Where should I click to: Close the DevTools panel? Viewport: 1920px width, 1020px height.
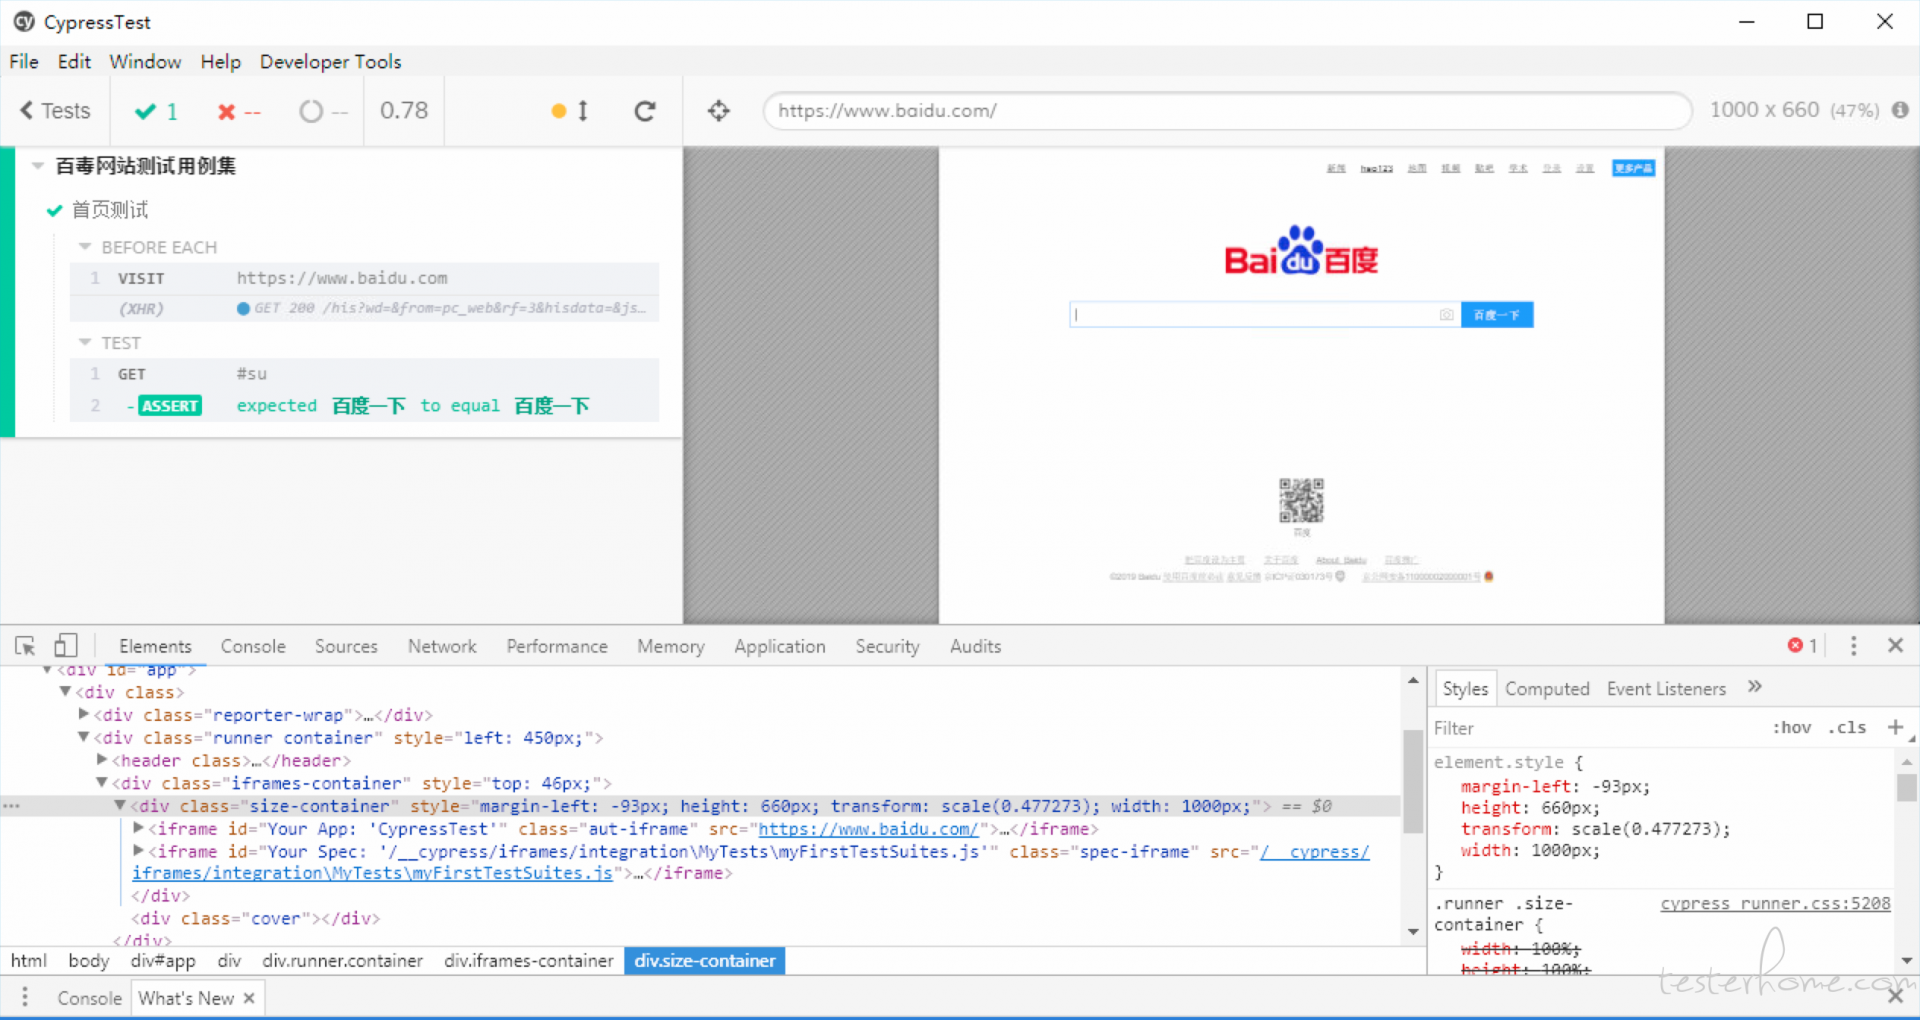coord(1895,646)
